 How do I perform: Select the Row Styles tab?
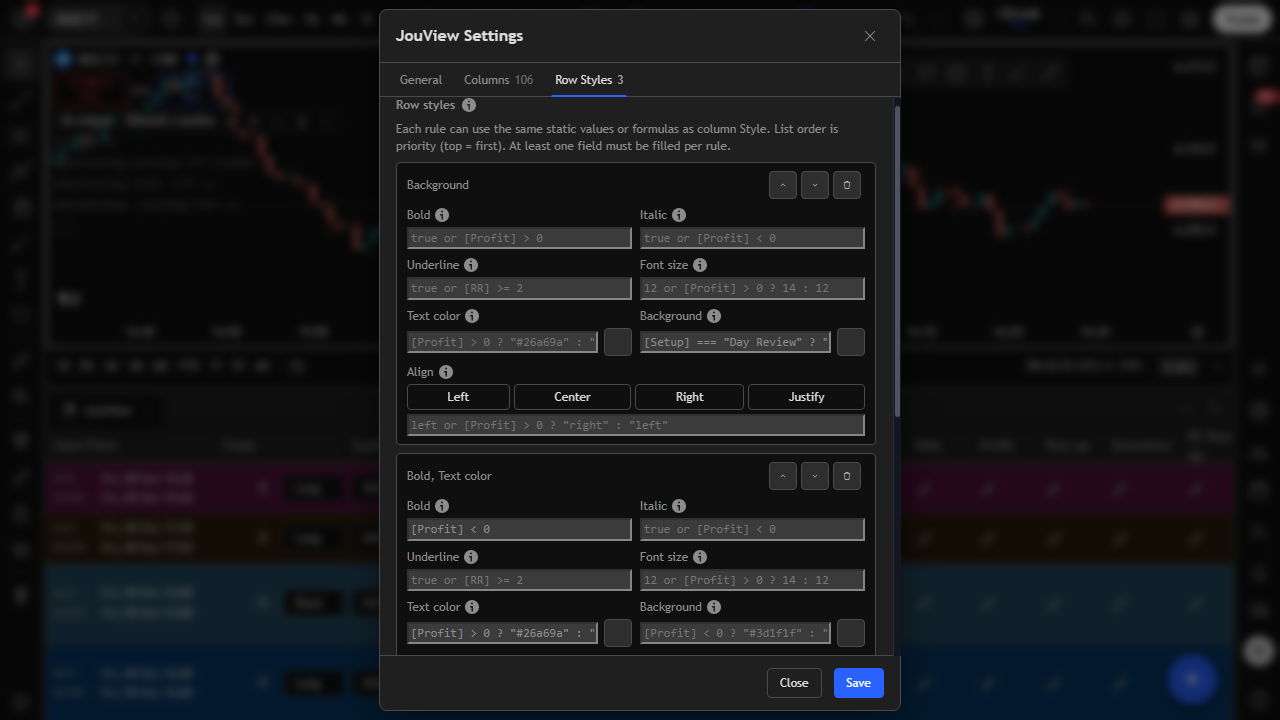point(589,80)
